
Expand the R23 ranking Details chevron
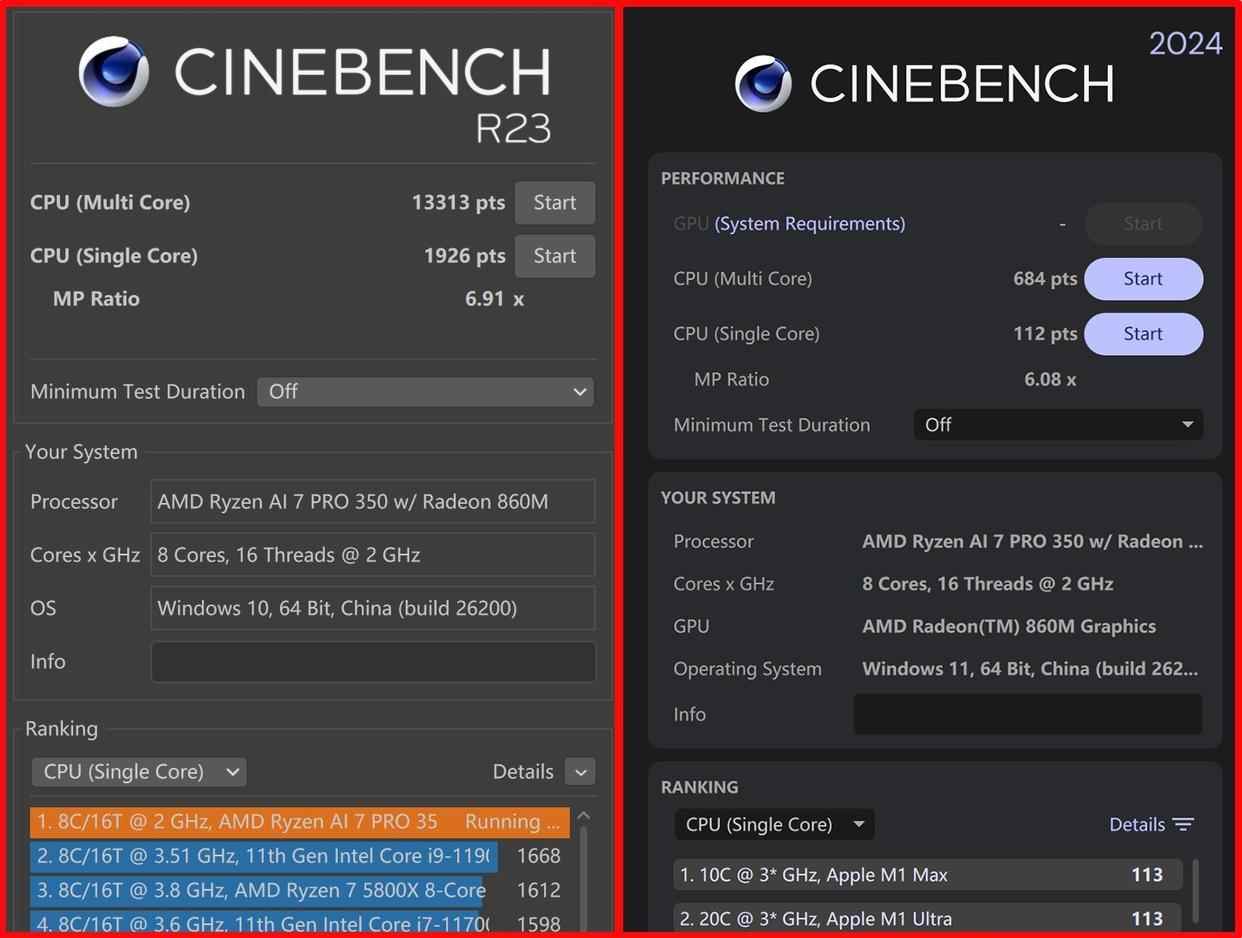[x=580, y=772]
